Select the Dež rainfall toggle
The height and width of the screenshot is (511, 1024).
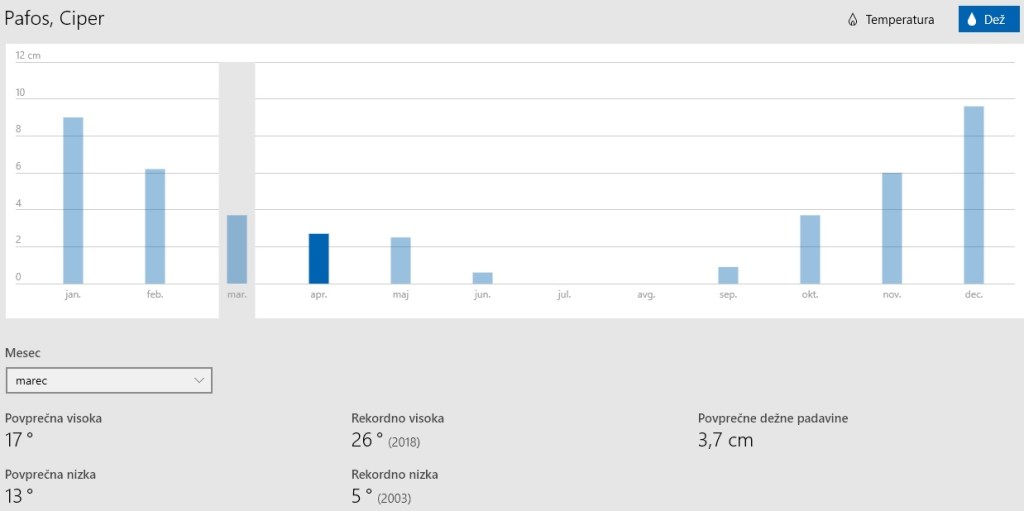[x=988, y=19]
